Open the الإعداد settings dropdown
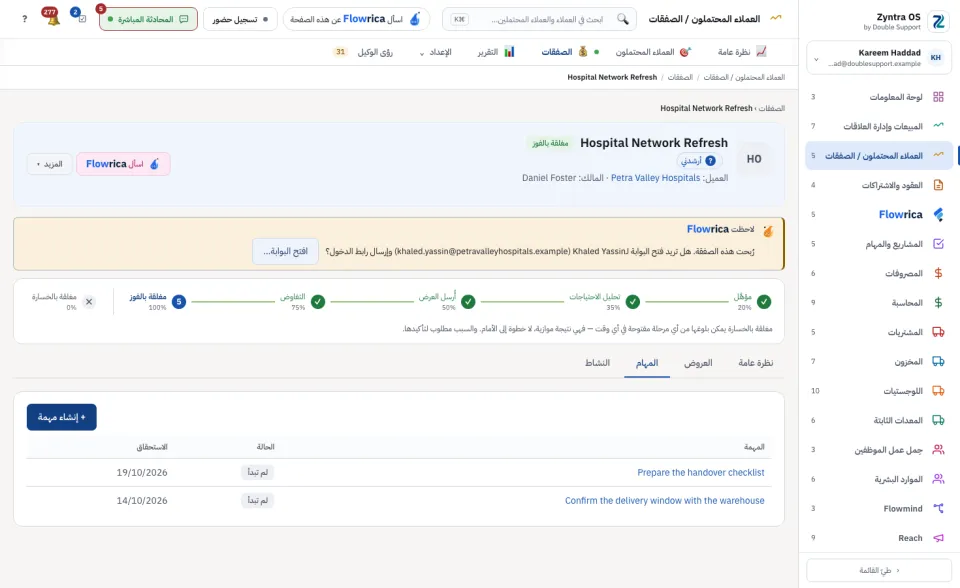 435,52
